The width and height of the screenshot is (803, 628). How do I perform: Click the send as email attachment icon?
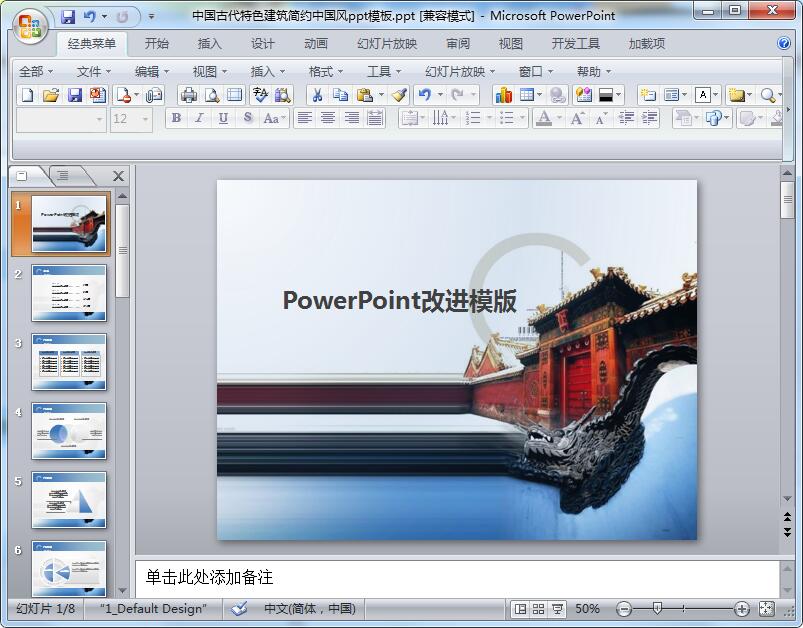pyautogui.click(x=154, y=95)
